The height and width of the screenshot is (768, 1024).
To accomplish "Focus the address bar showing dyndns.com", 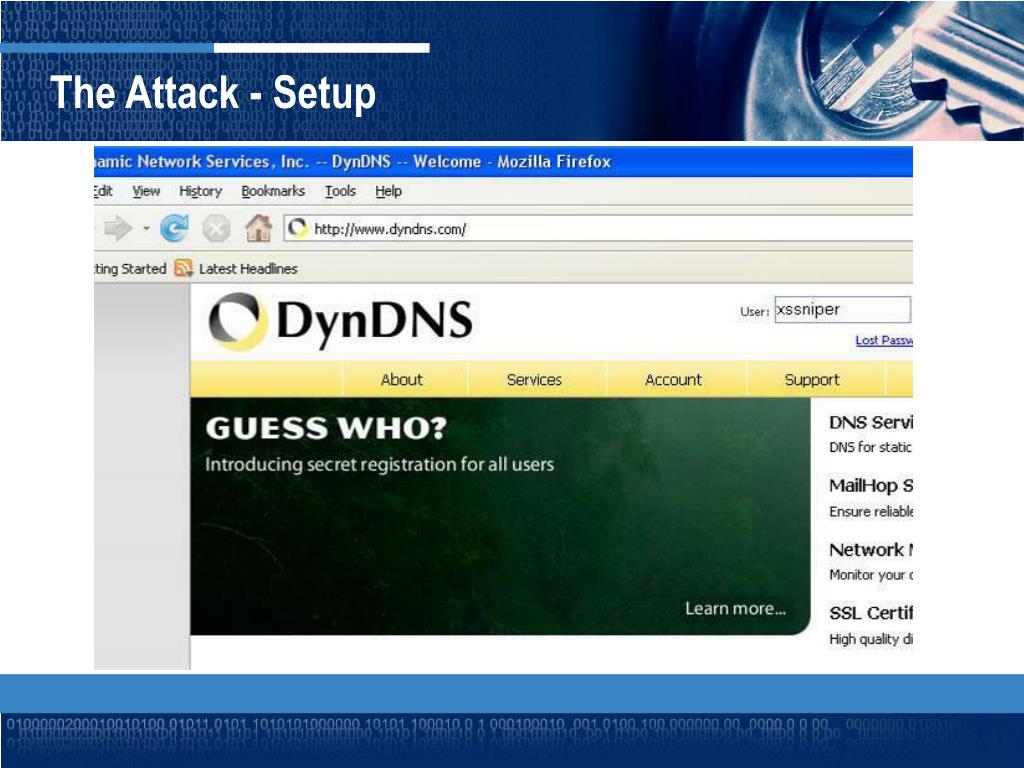I will click(598, 229).
